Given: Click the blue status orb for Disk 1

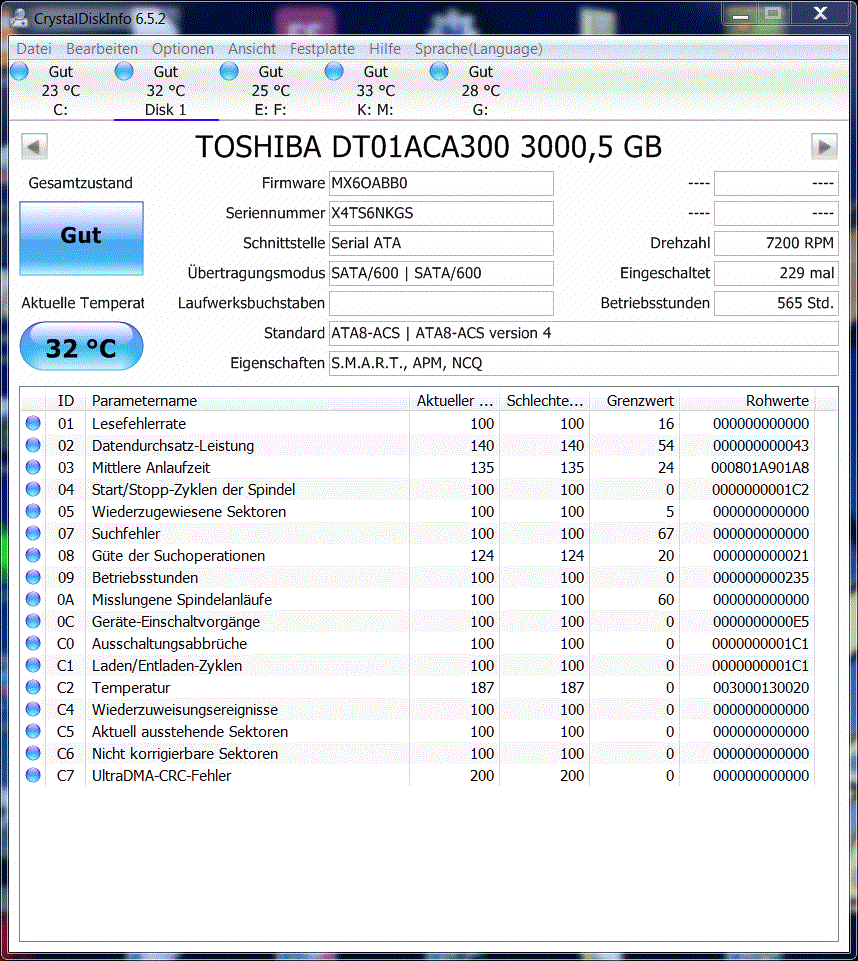Looking at the screenshot, I should [124, 71].
